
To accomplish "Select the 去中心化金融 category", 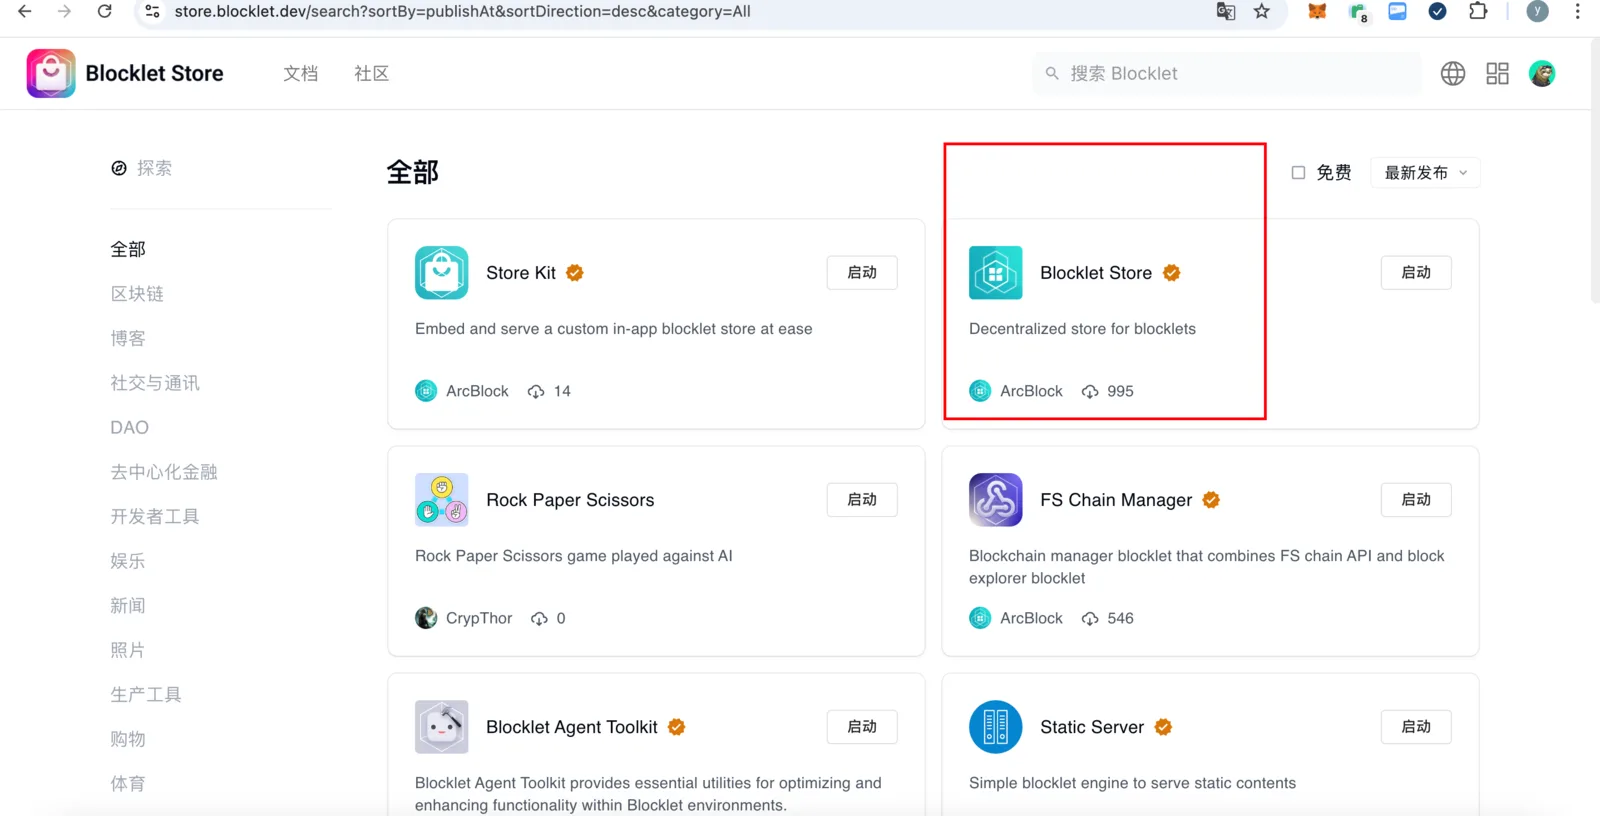I will [164, 472].
